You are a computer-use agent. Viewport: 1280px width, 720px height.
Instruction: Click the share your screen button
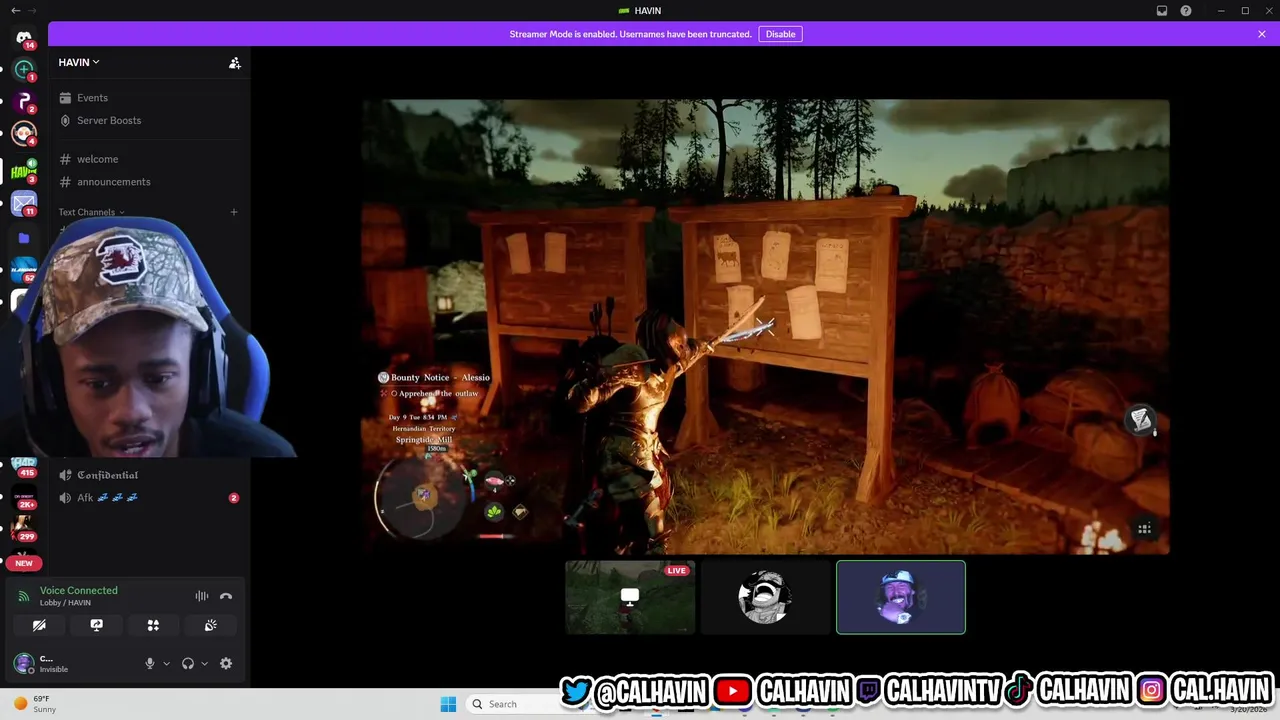(96, 625)
